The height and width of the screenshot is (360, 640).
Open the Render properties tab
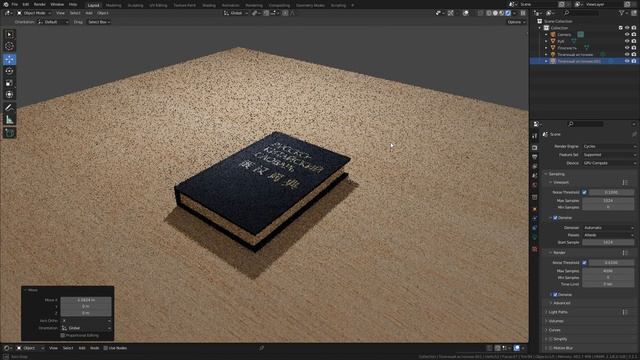click(535, 147)
